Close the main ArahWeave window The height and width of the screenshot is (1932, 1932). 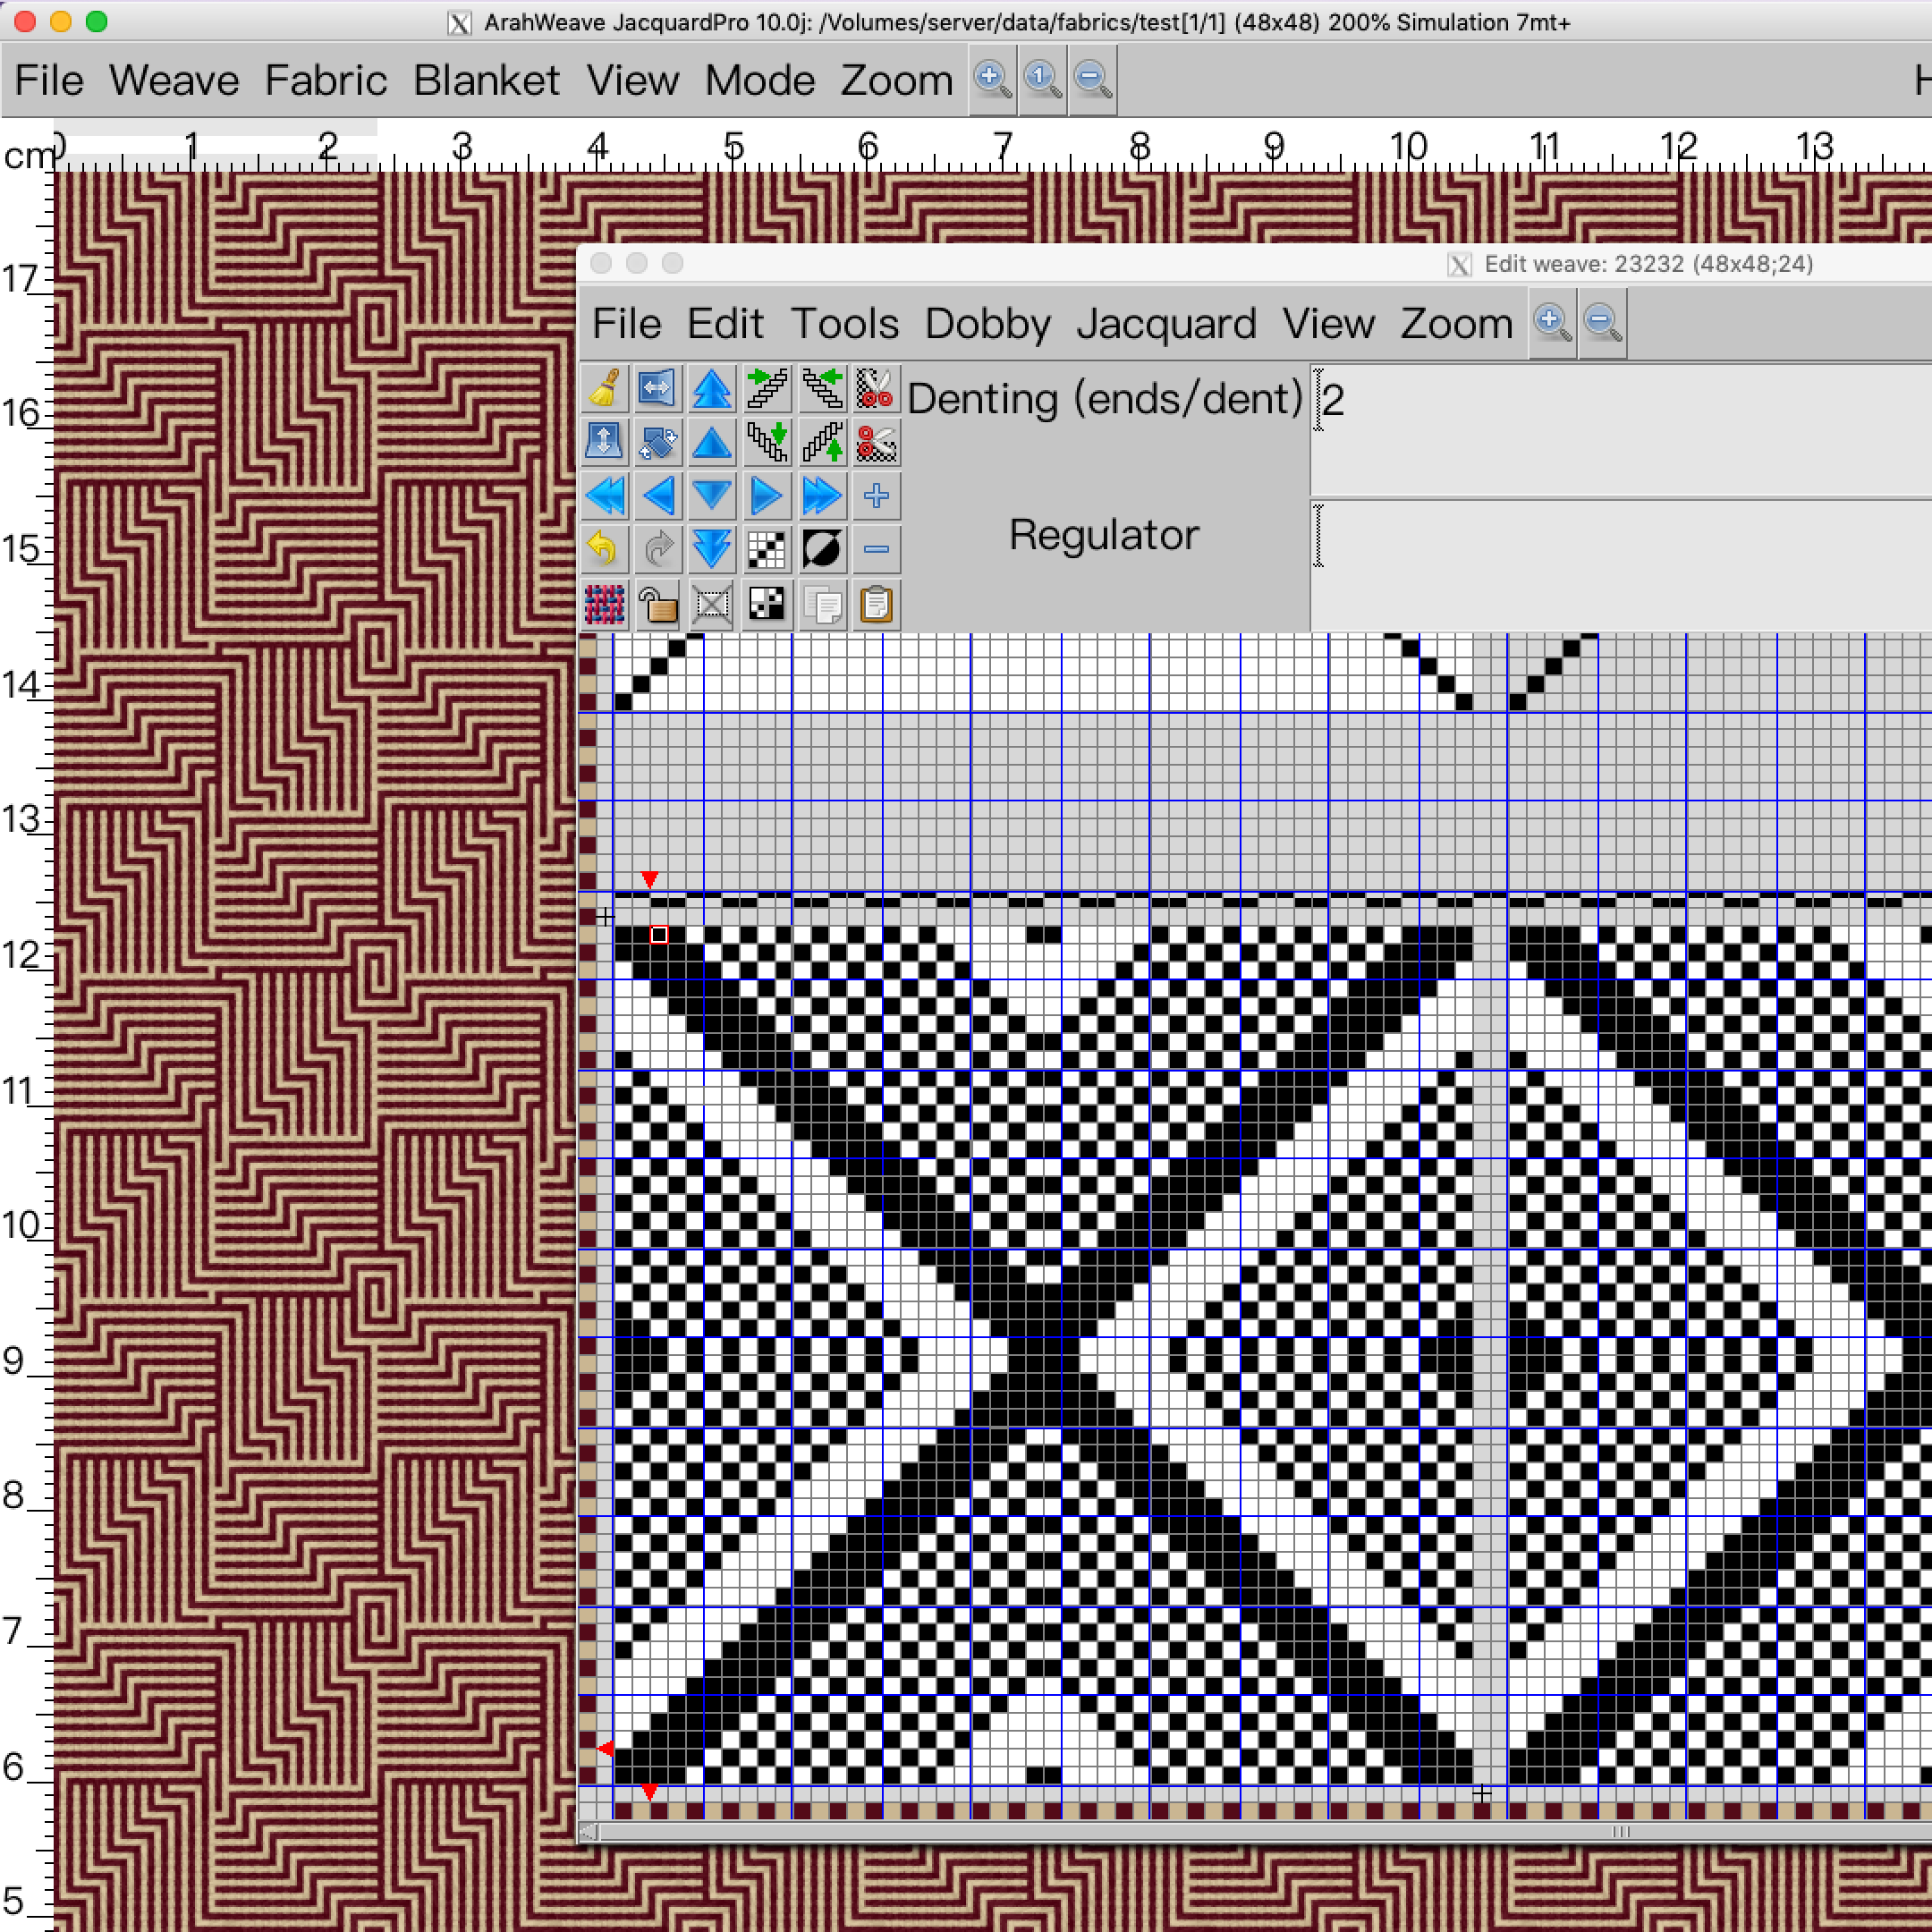25,21
